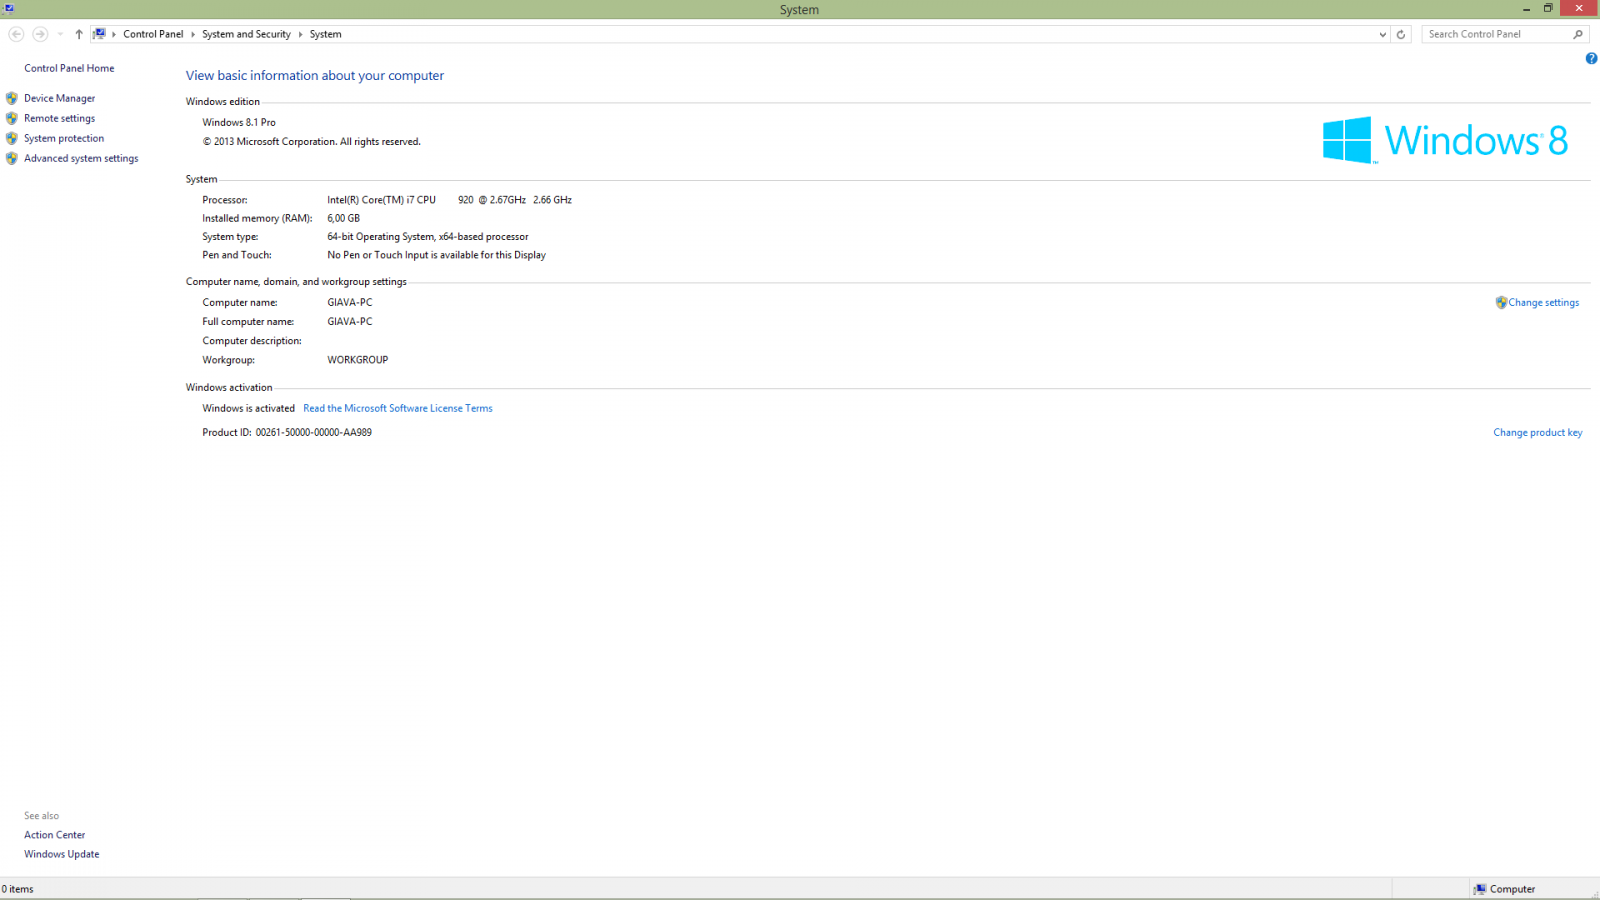Click the 0 items status text
The width and height of the screenshot is (1600, 900).
[x=18, y=889]
